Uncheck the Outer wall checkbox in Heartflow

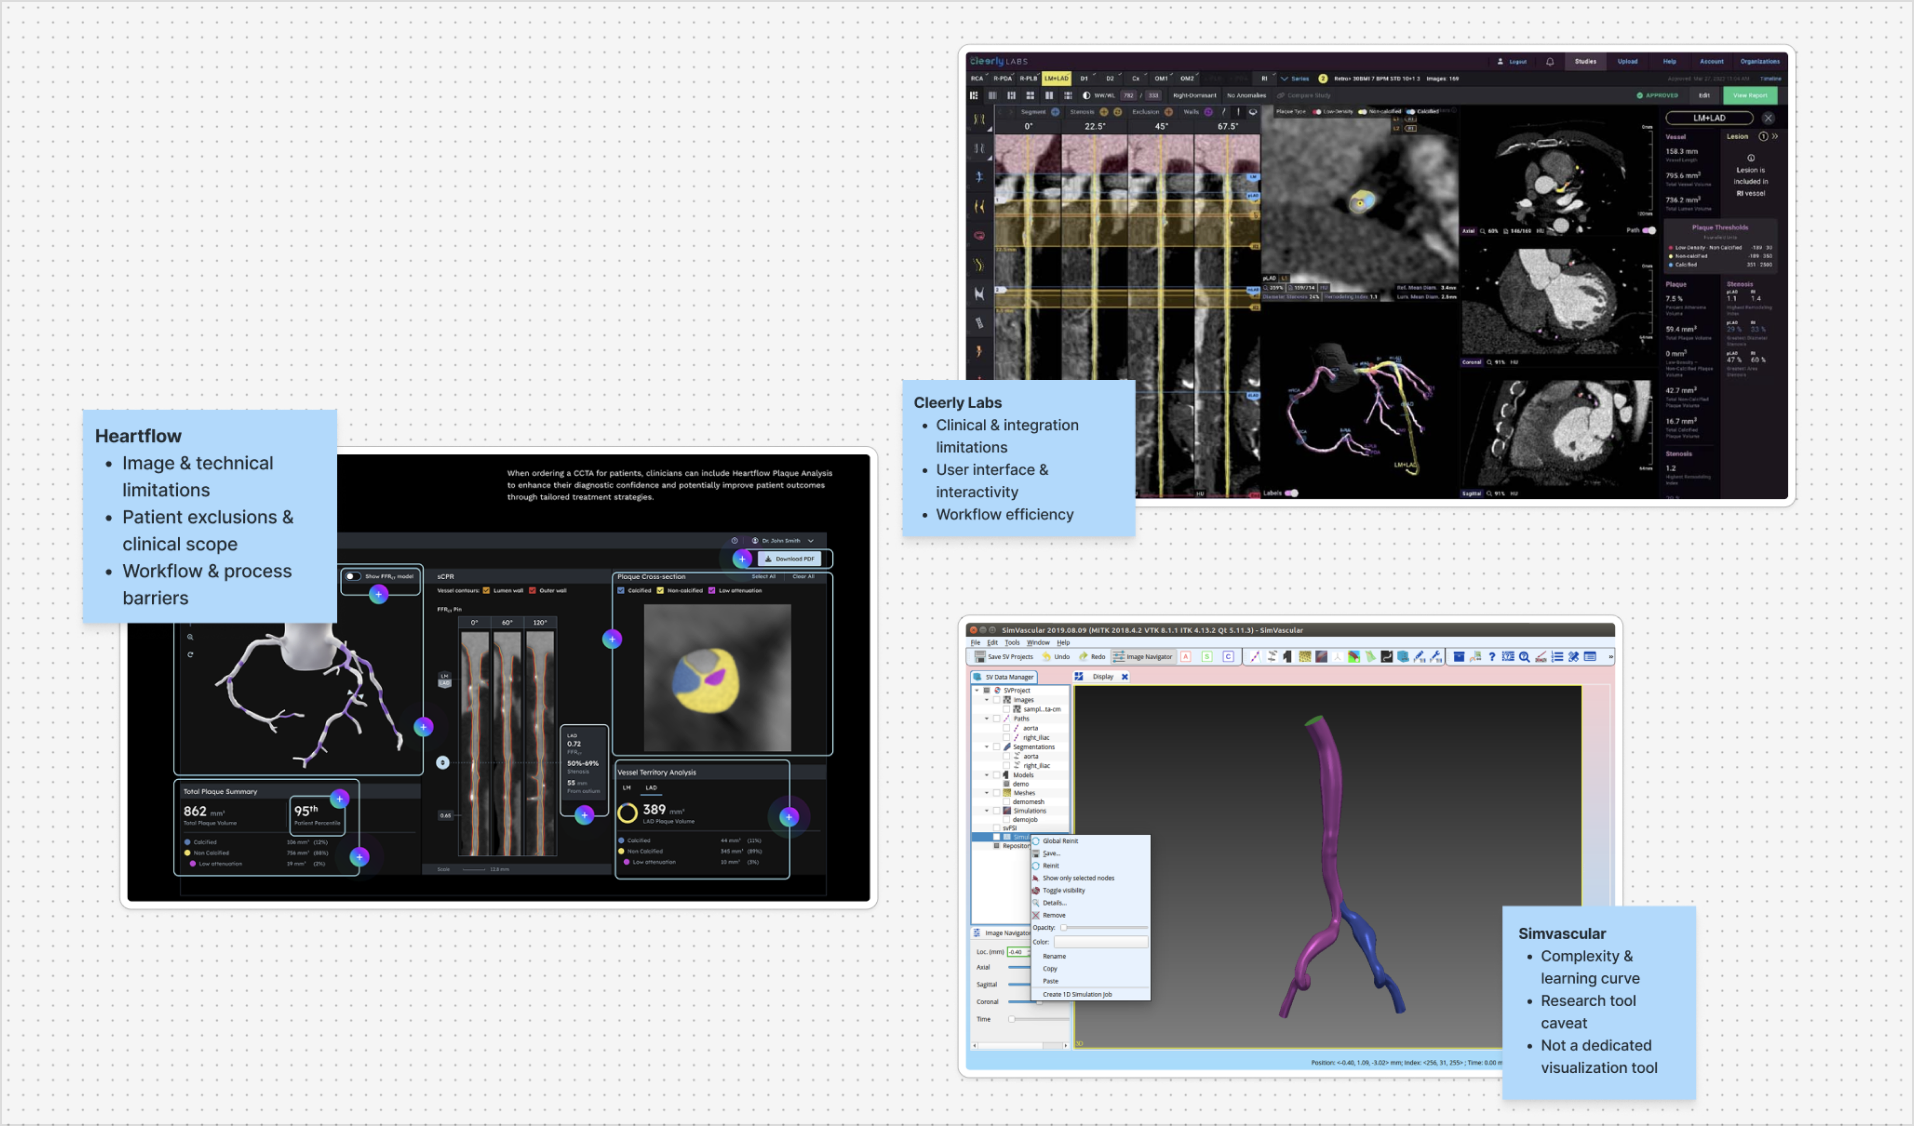(x=533, y=590)
